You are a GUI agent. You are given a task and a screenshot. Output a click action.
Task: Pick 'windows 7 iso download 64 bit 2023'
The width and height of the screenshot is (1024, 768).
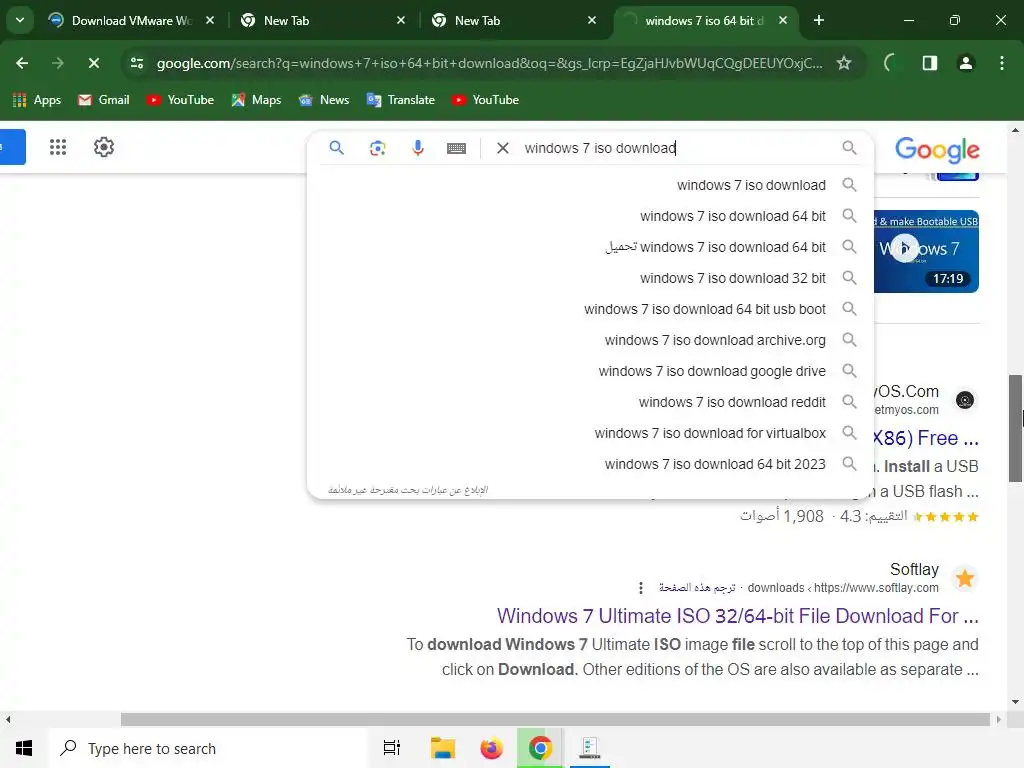590,464
